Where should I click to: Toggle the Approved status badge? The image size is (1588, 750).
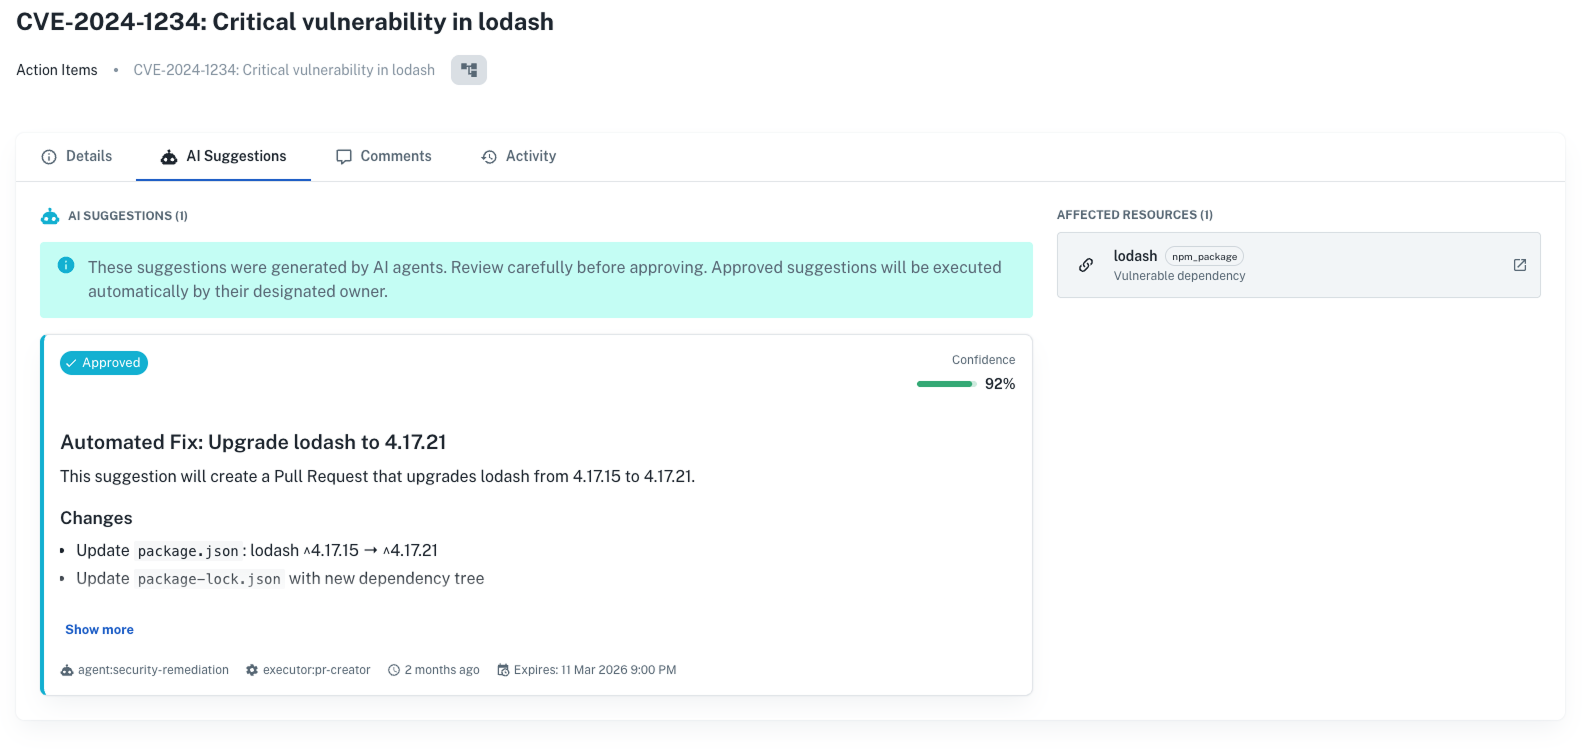tap(103, 362)
